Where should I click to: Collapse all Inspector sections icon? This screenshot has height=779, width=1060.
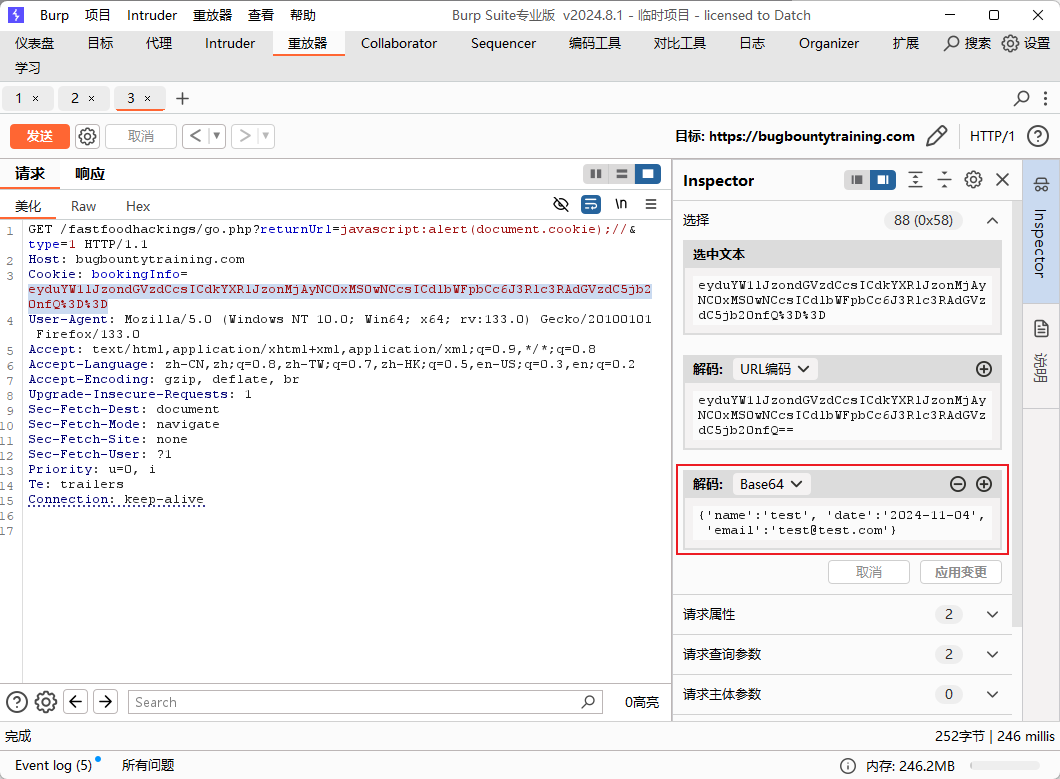[x=944, y=180]
